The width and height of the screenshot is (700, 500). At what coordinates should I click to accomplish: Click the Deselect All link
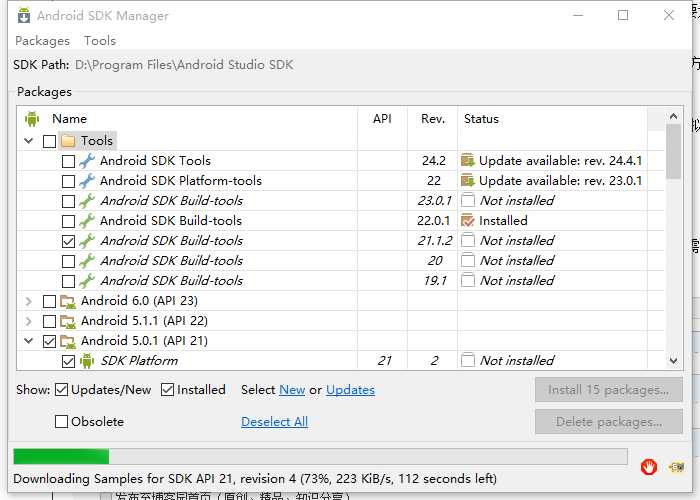click(275, 422)
